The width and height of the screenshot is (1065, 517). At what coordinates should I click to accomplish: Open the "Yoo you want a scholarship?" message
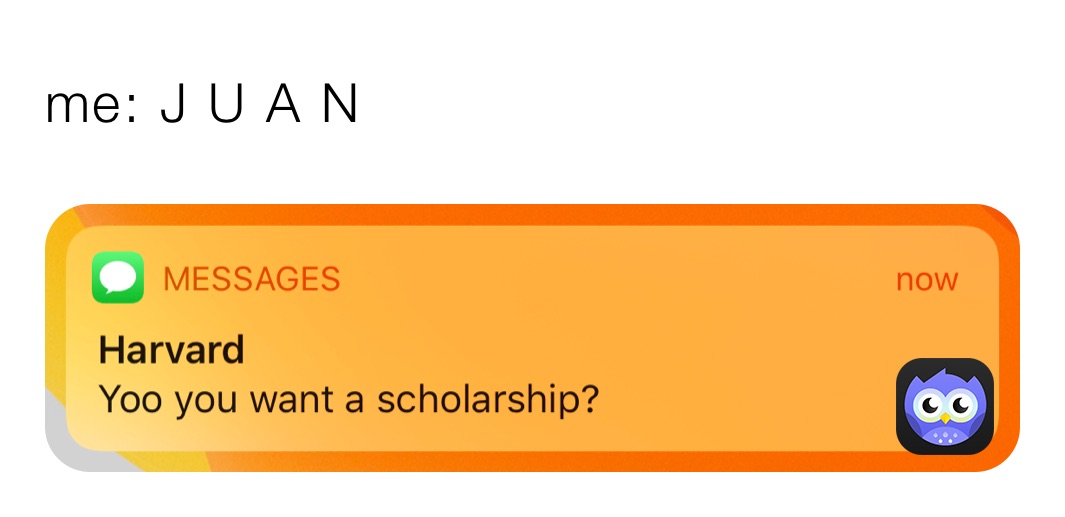pyautogui.click(x=349, y=400)
